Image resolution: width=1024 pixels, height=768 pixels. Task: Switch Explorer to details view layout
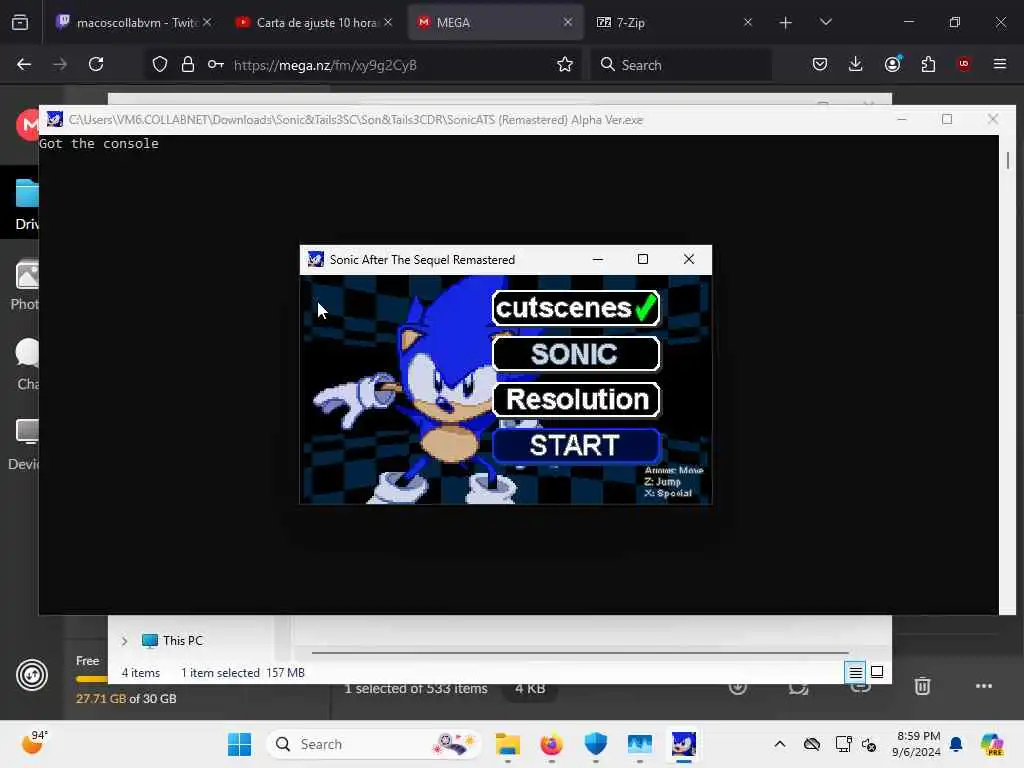pyautogui.click(x=855, y=672)
